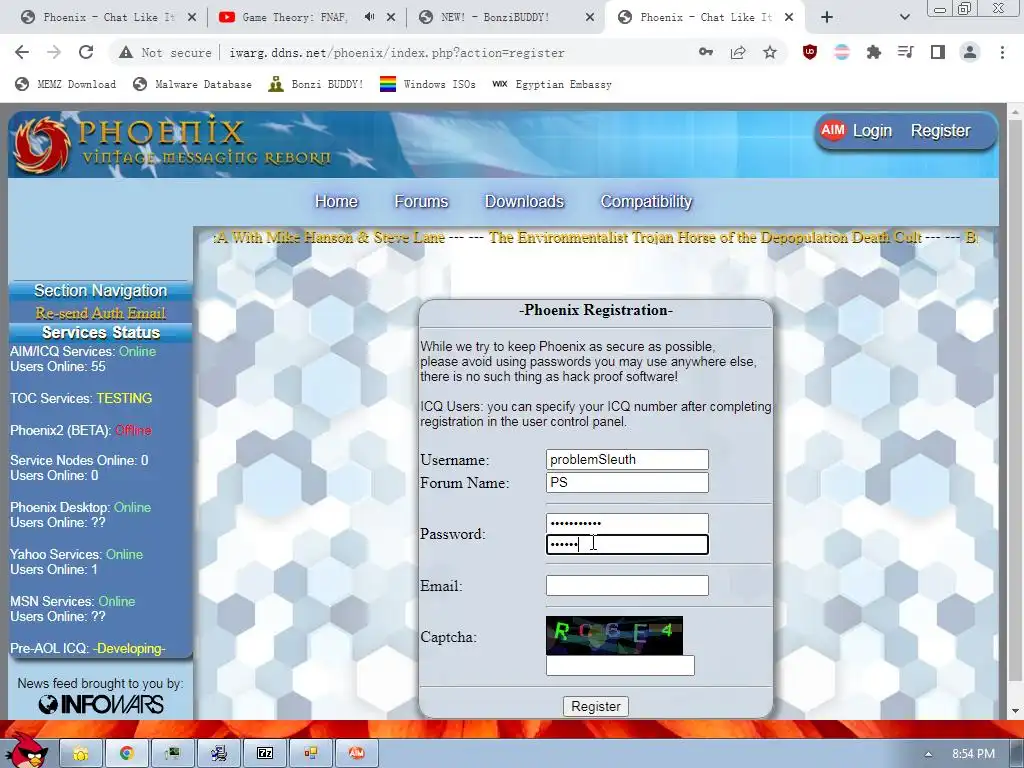
Task: Click the Captcha answer input box
Action: (x=620, y=665)
